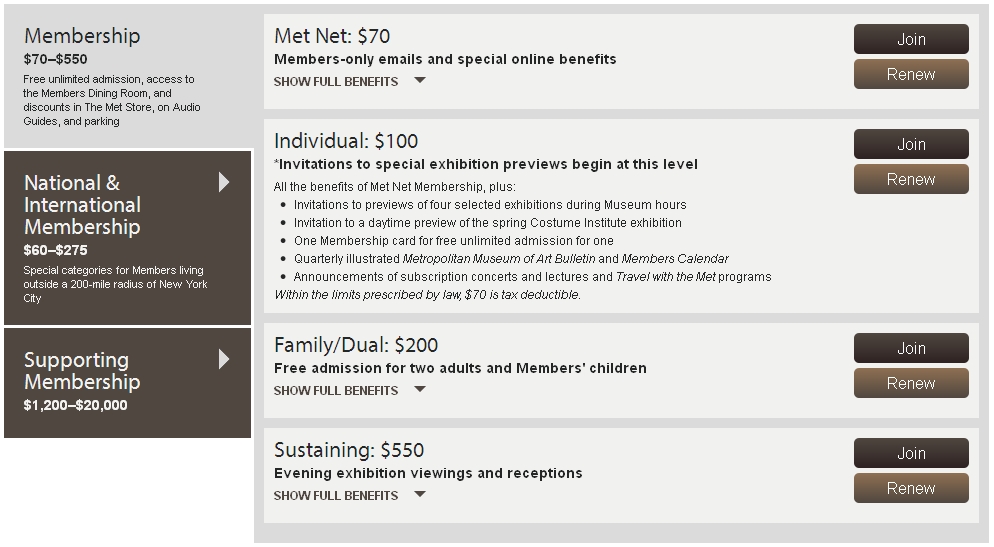Screen dimensions: 994x547
Task: Renew the Sustaining $550 membership
Action: 911,488
